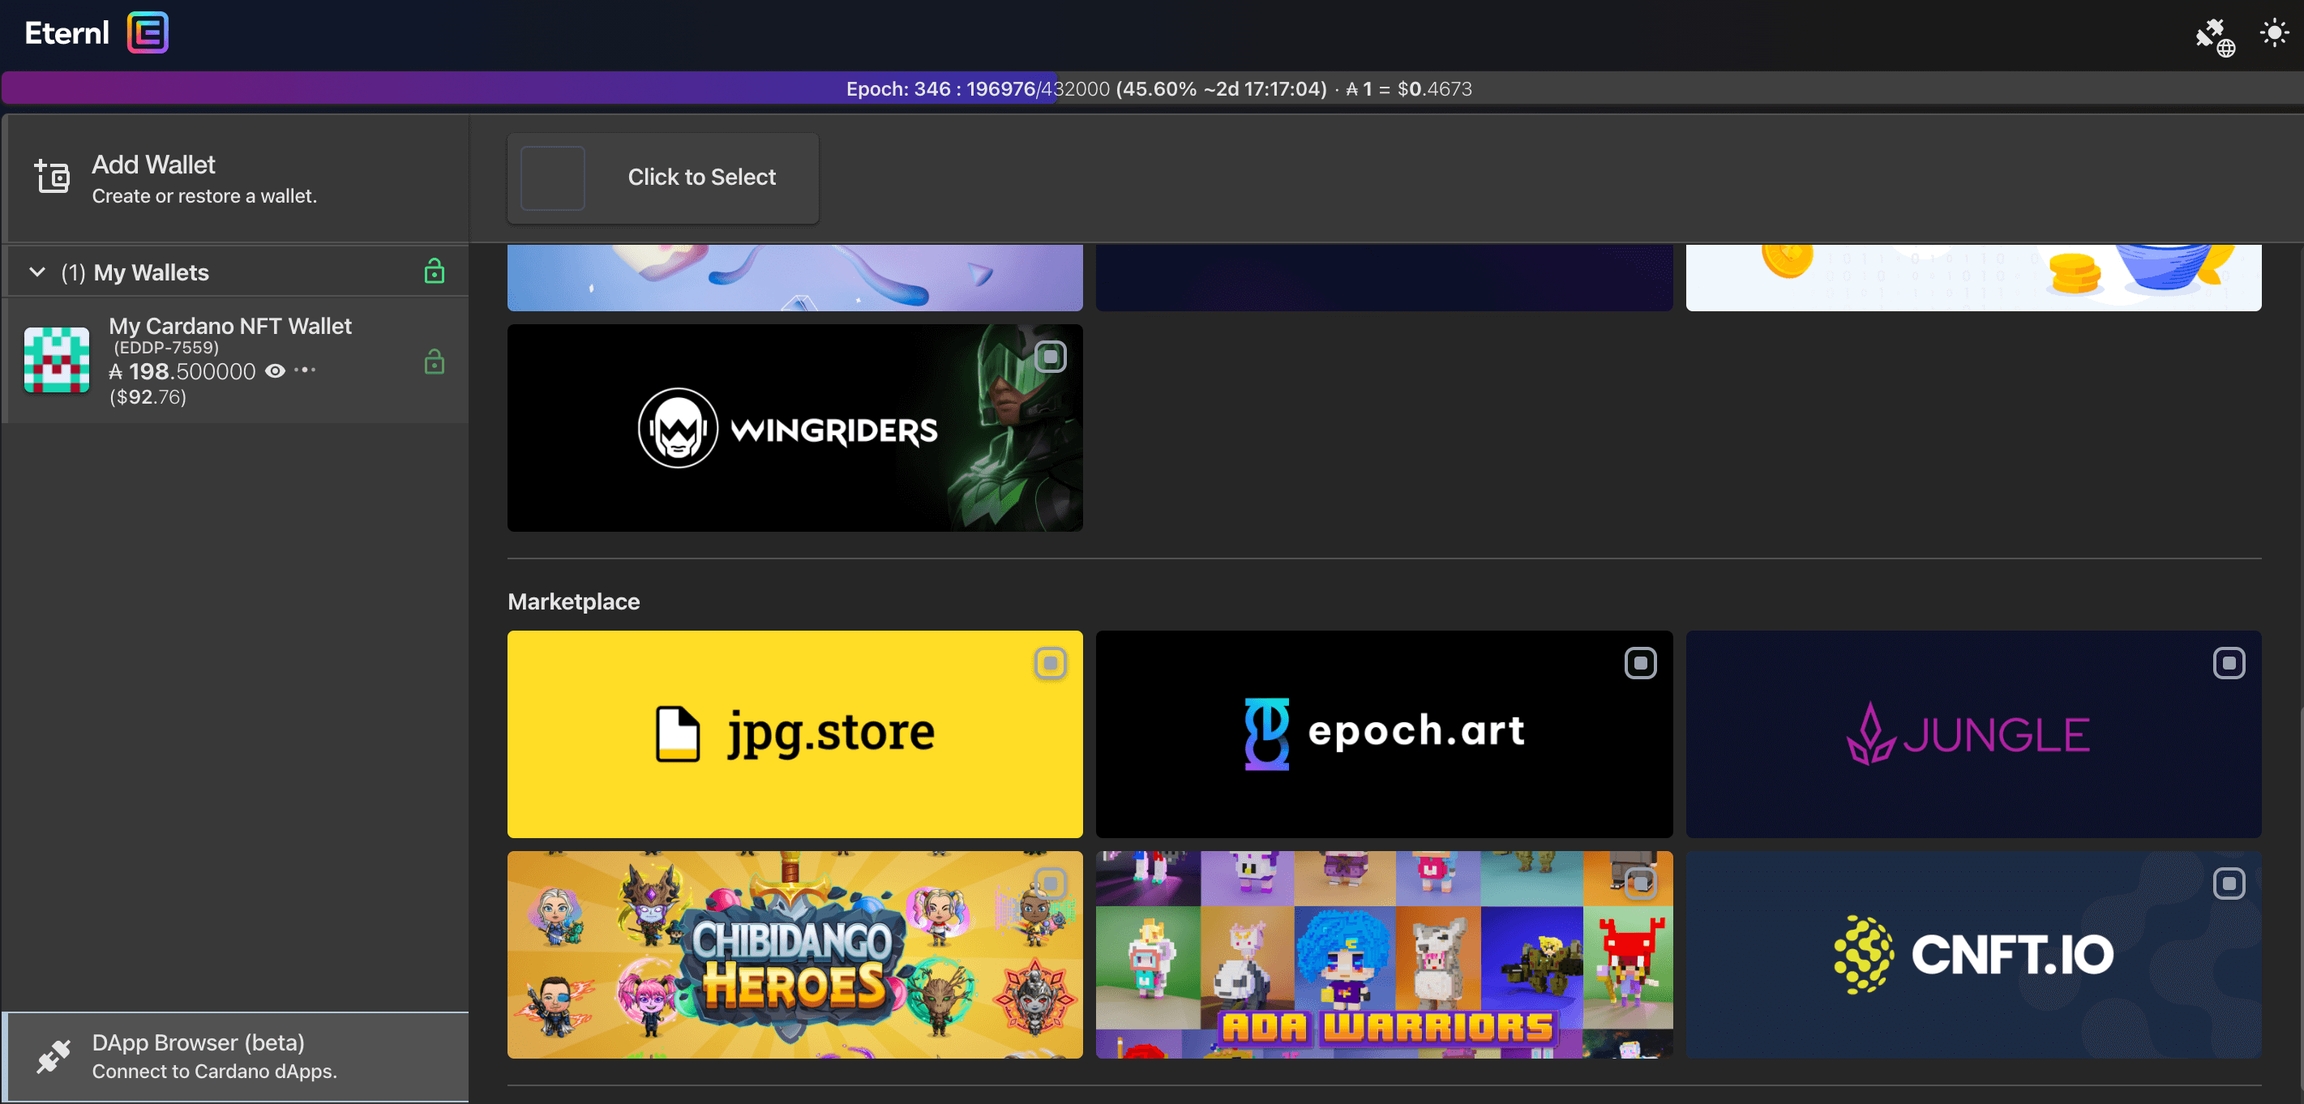Screen dimensions: 2304x1104
Task: Click the lock on My Cardano NFT Wallet
Action: (x=434, y=362)
